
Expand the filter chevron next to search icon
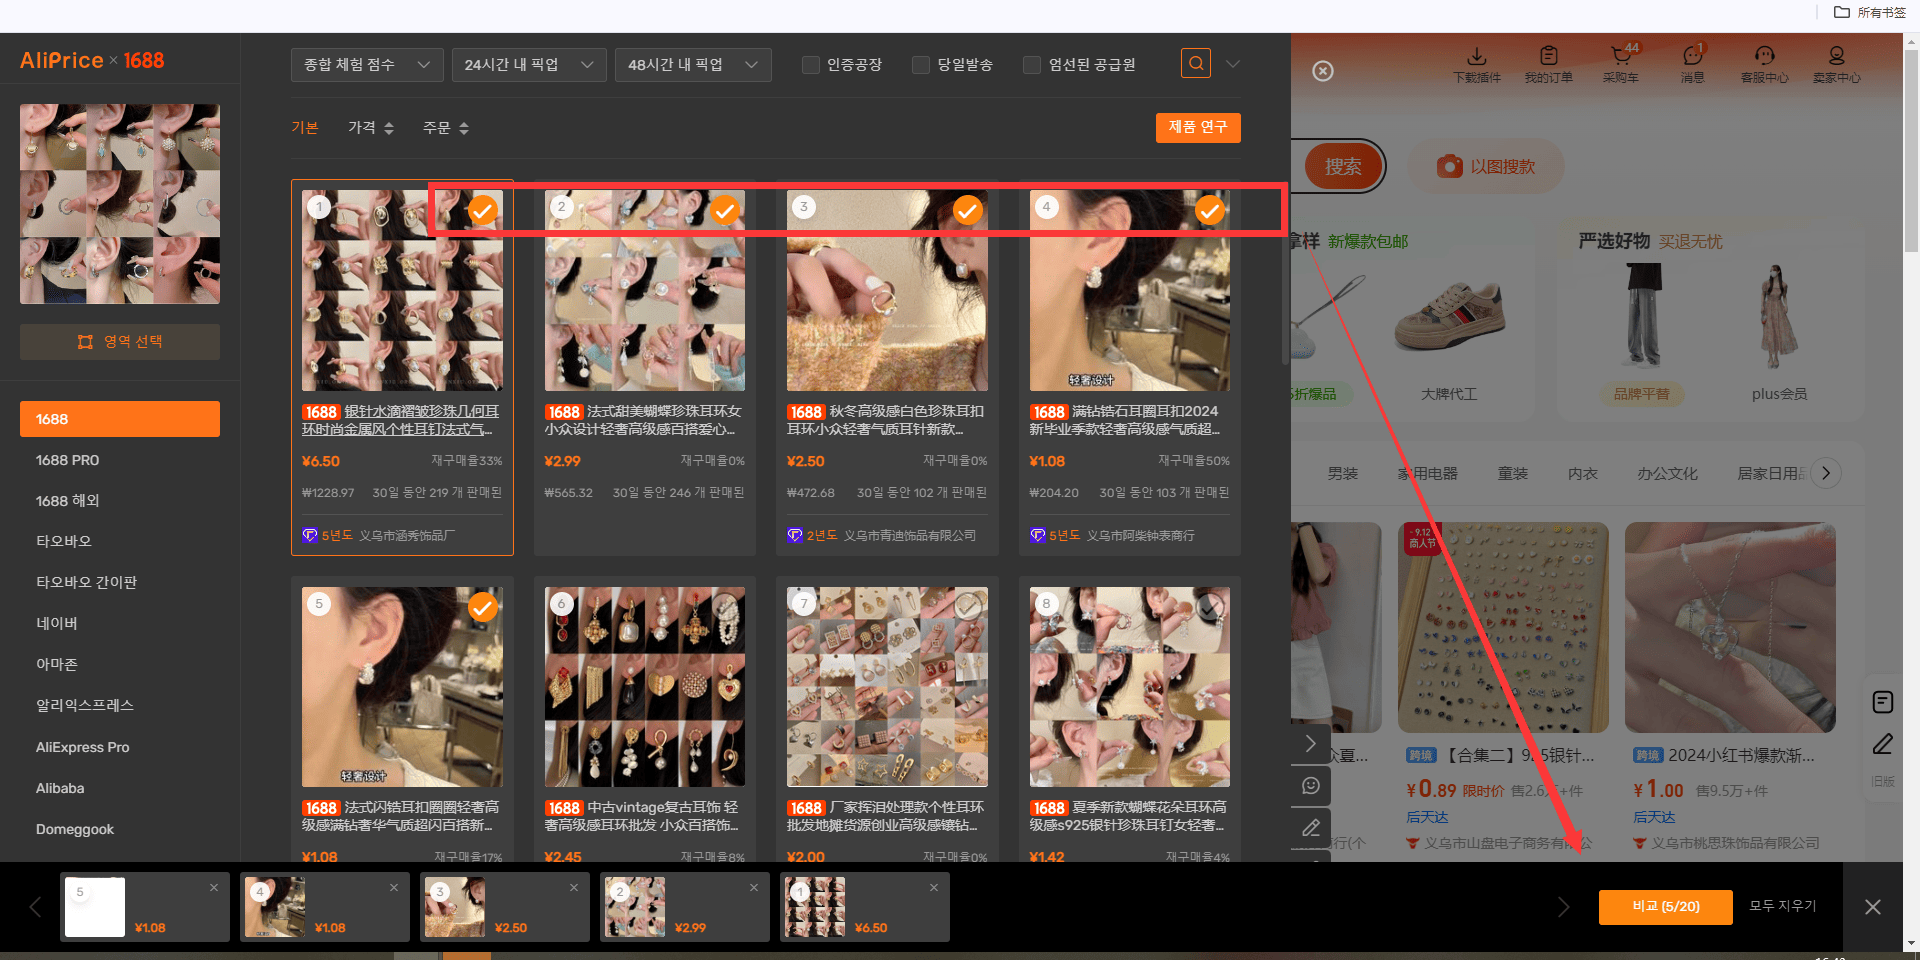pos(1233,64)
